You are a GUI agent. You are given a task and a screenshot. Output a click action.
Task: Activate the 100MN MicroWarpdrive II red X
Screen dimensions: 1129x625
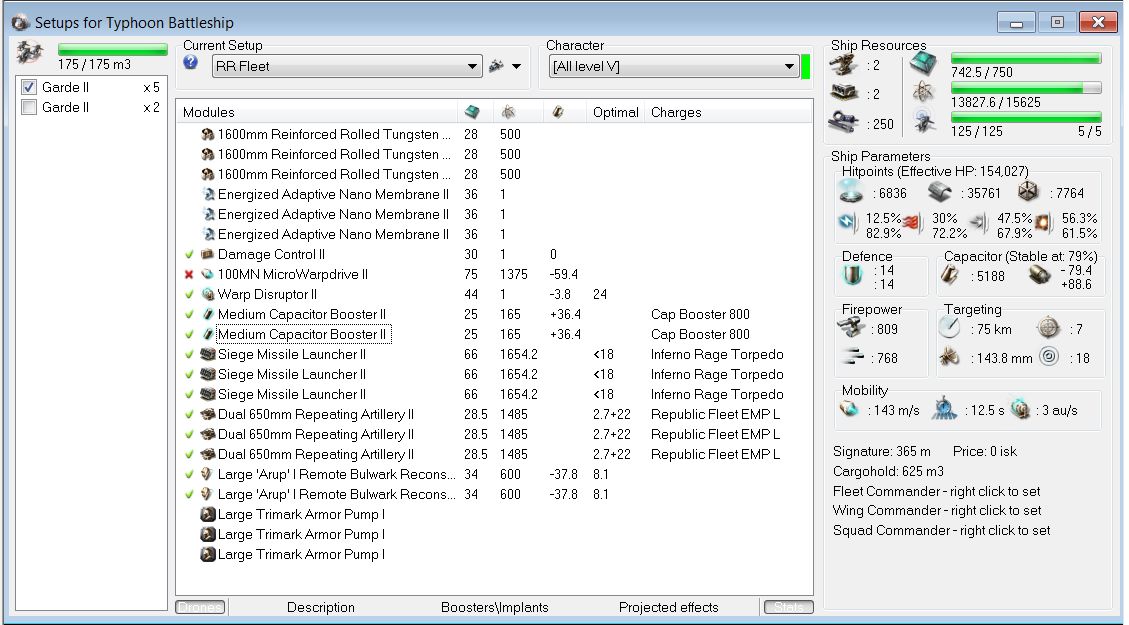(x=189, y=274)
